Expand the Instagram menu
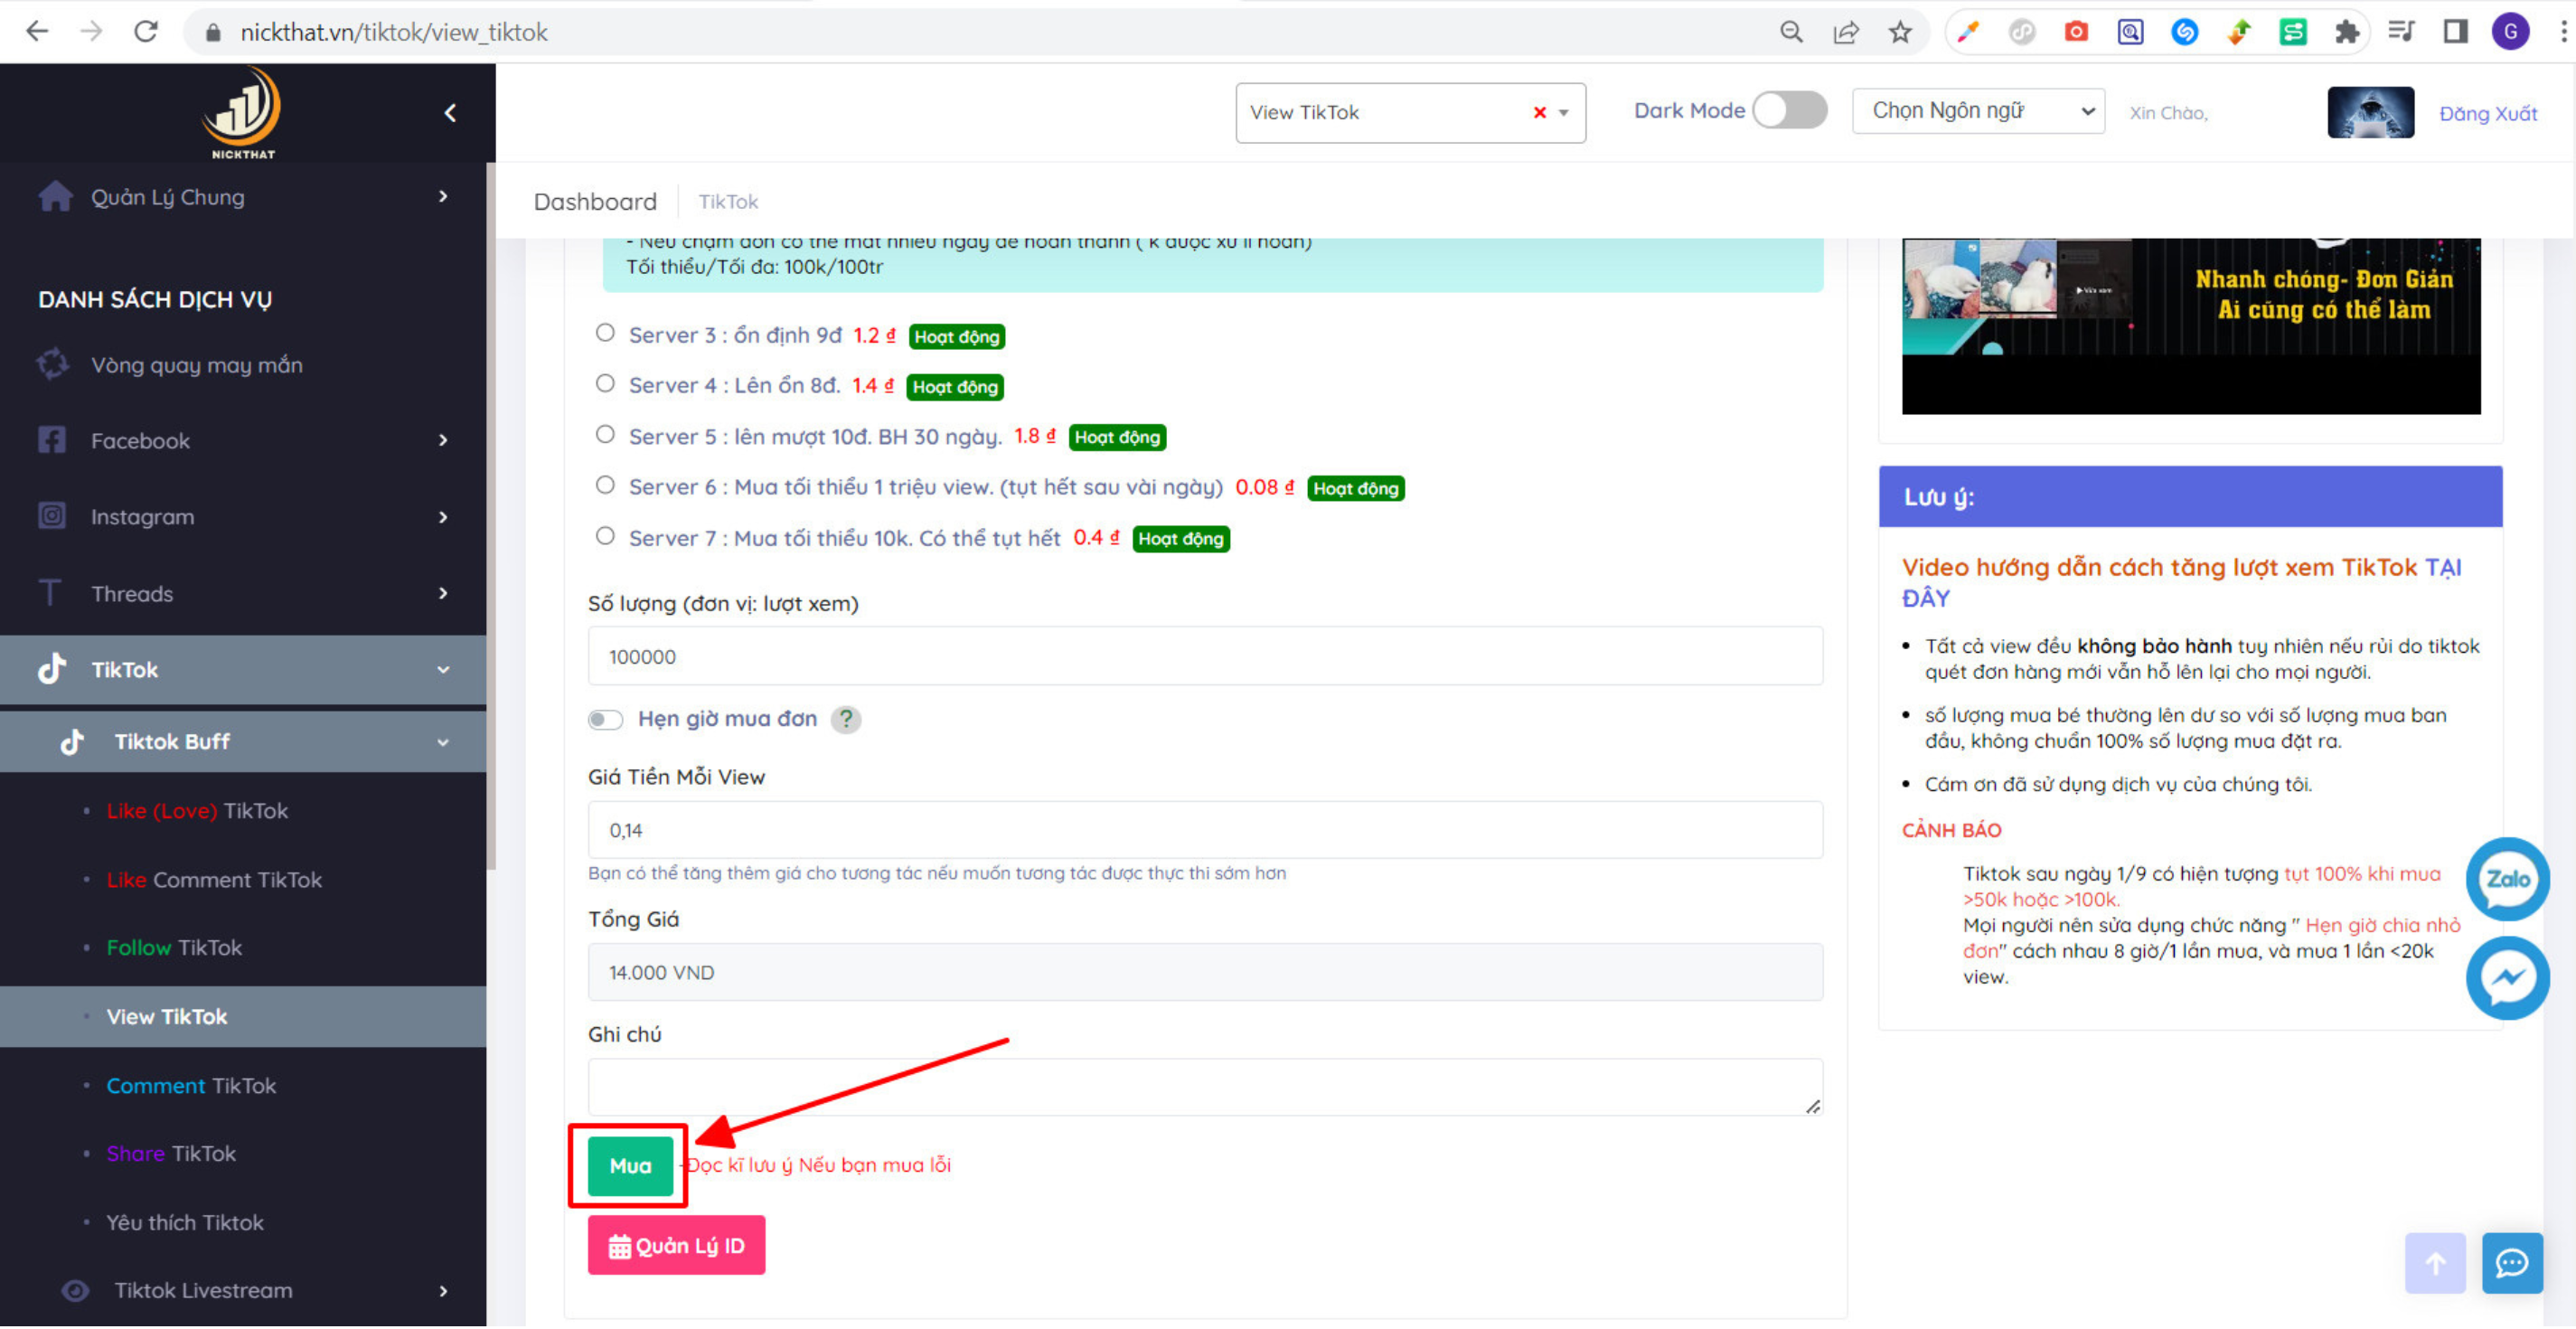 [243, 517]
